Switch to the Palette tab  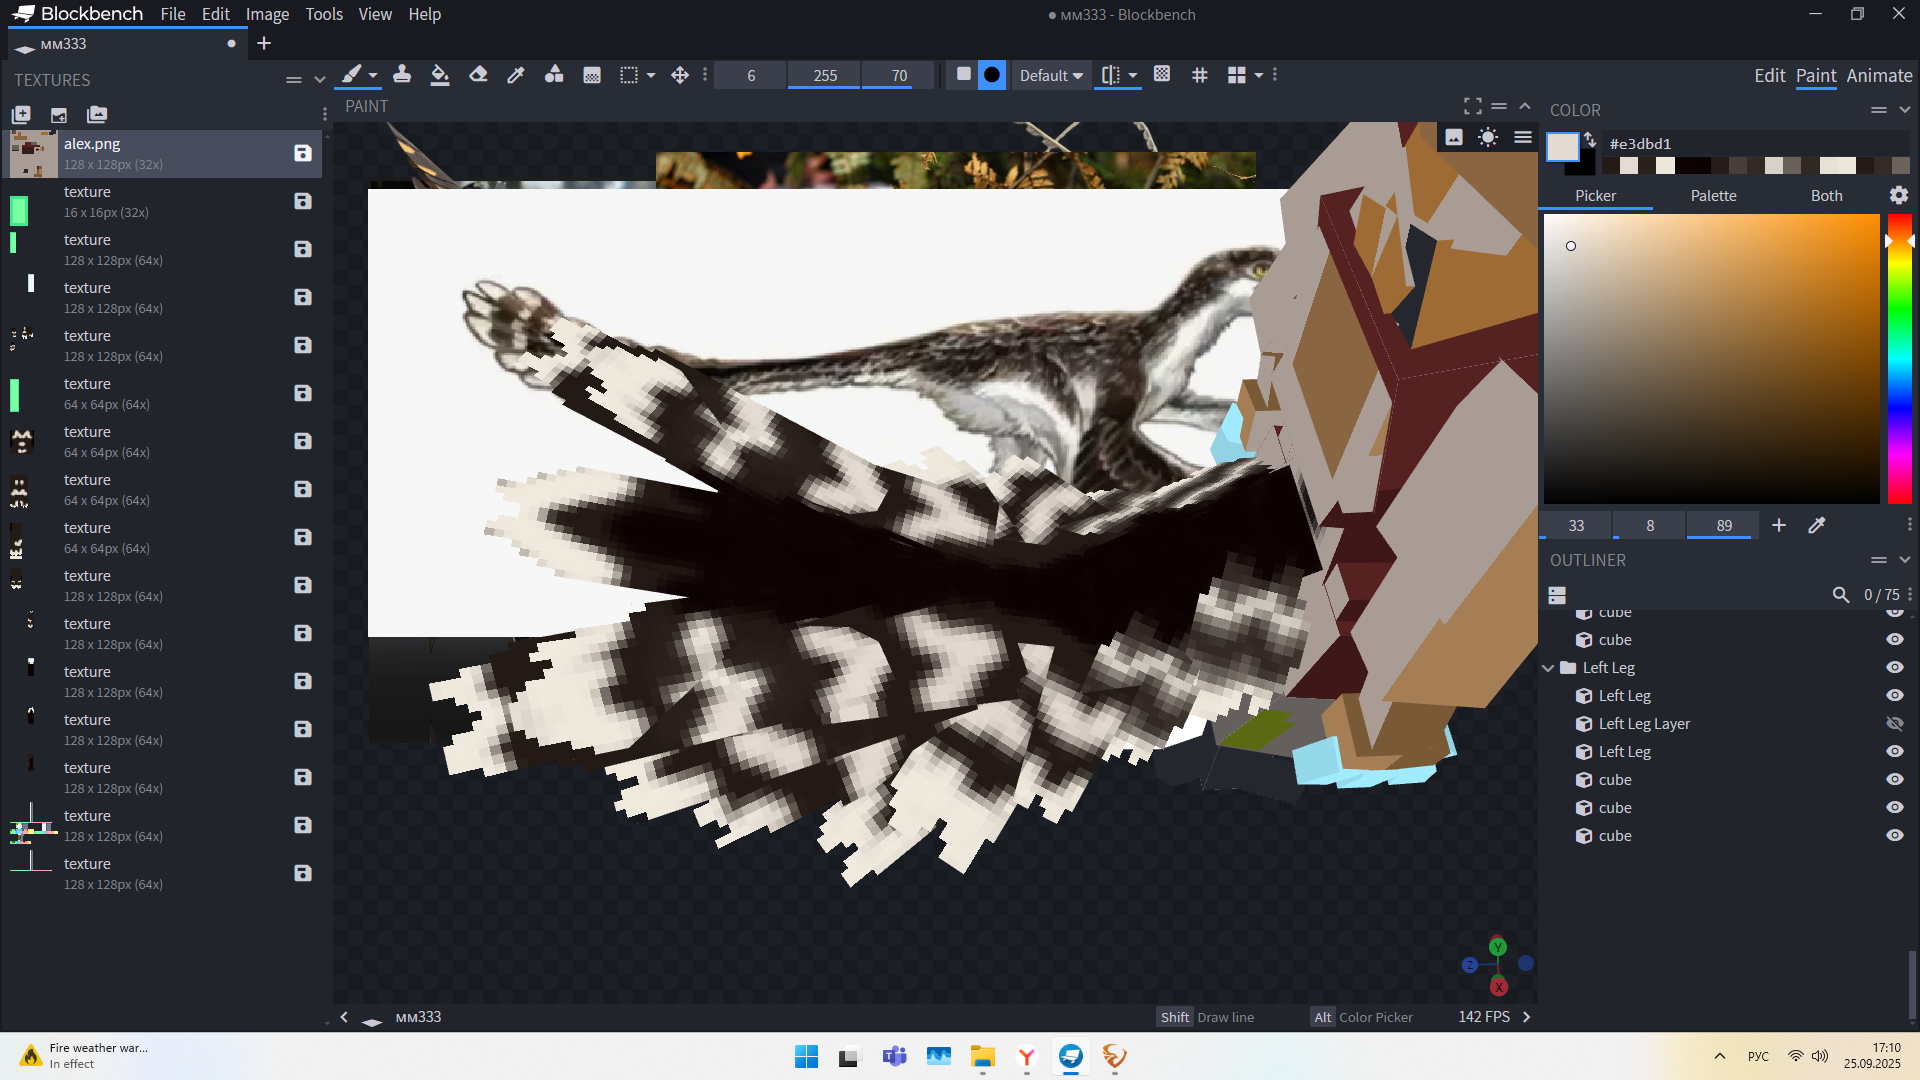point(1713,196)
